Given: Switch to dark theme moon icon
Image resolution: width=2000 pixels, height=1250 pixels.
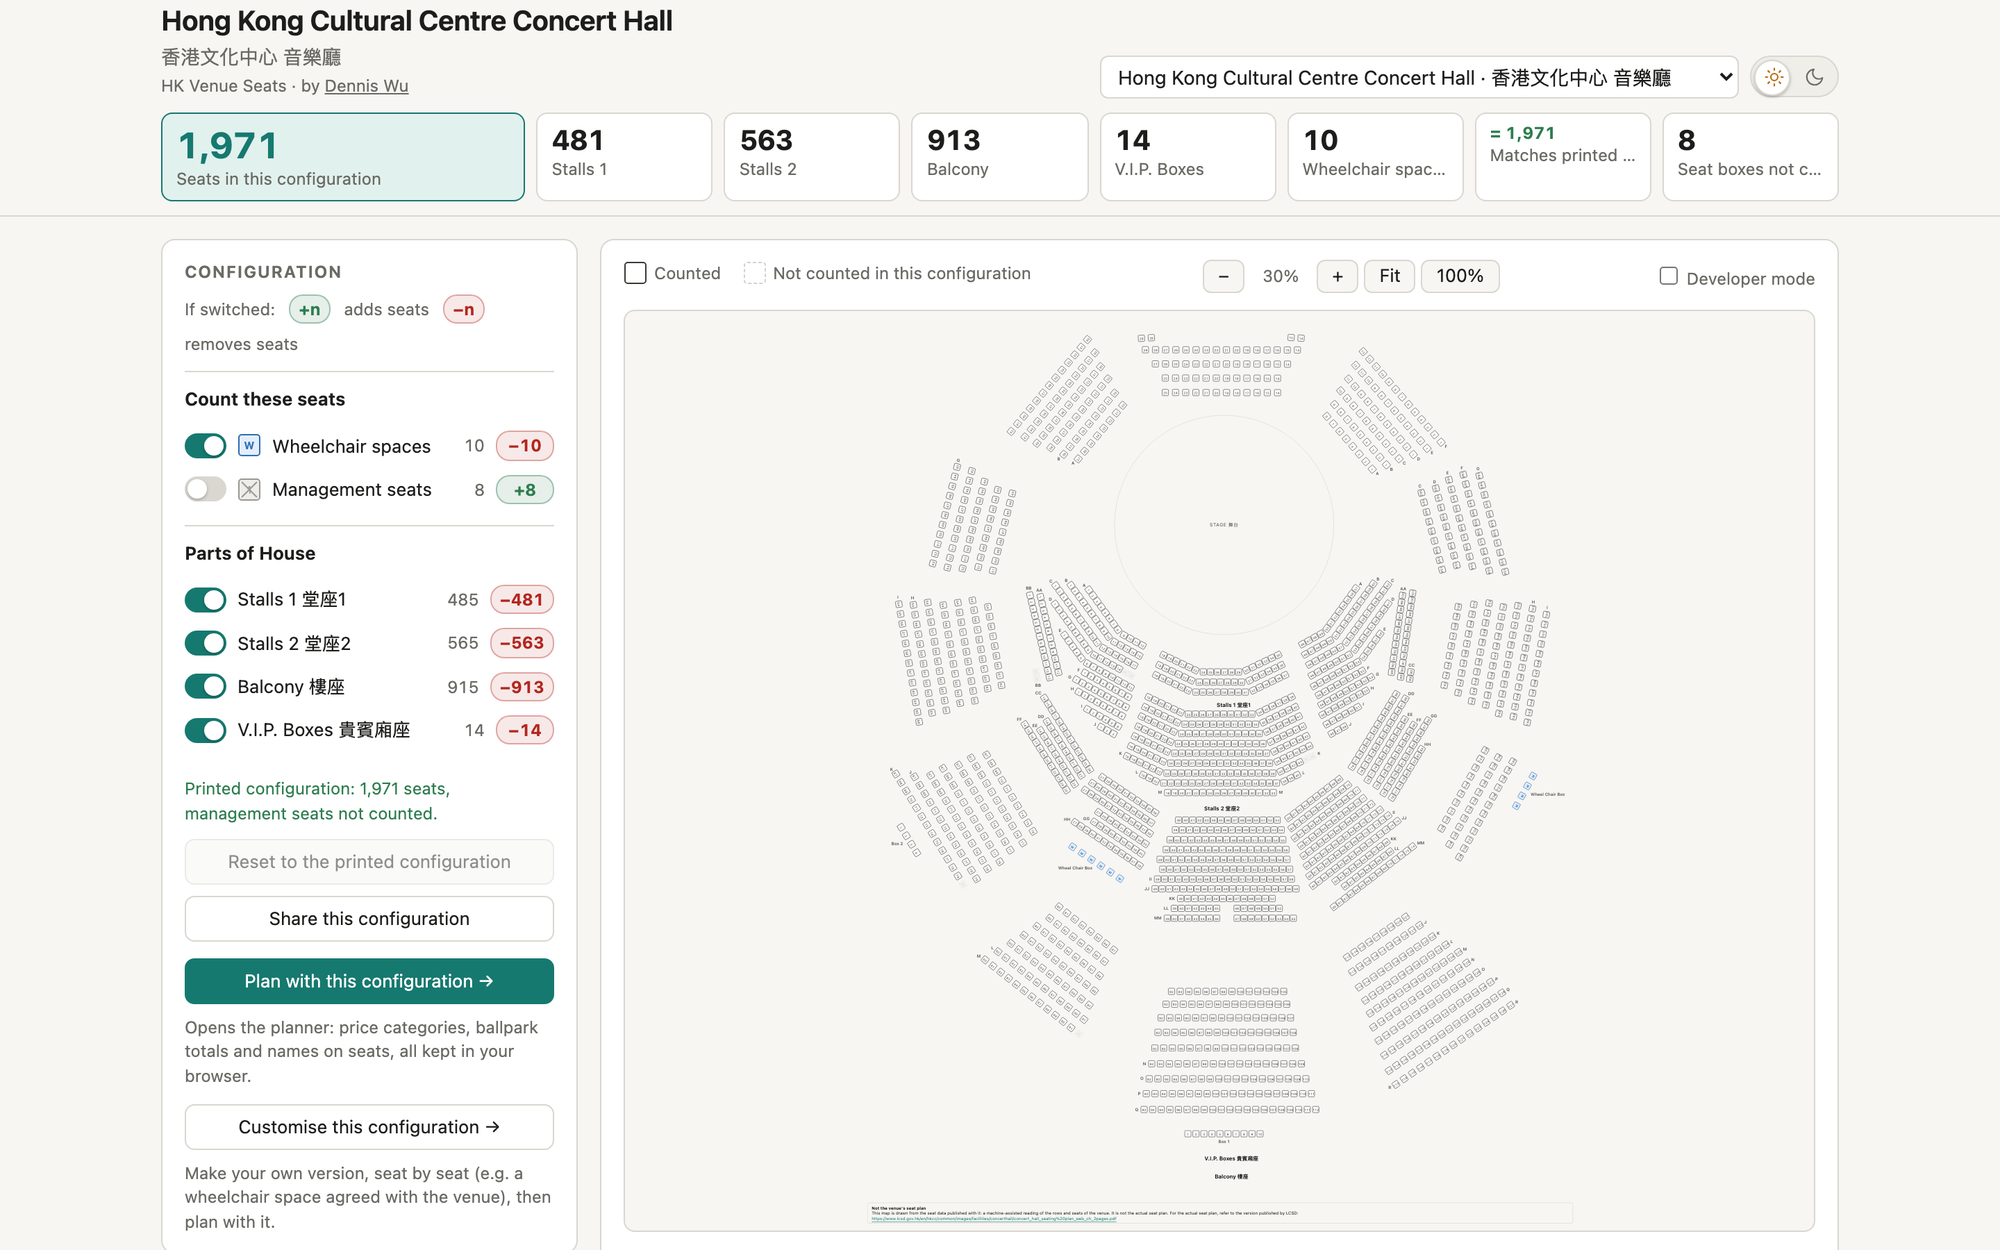Looking at the screenshot, I should click(x=1814, y=77).
